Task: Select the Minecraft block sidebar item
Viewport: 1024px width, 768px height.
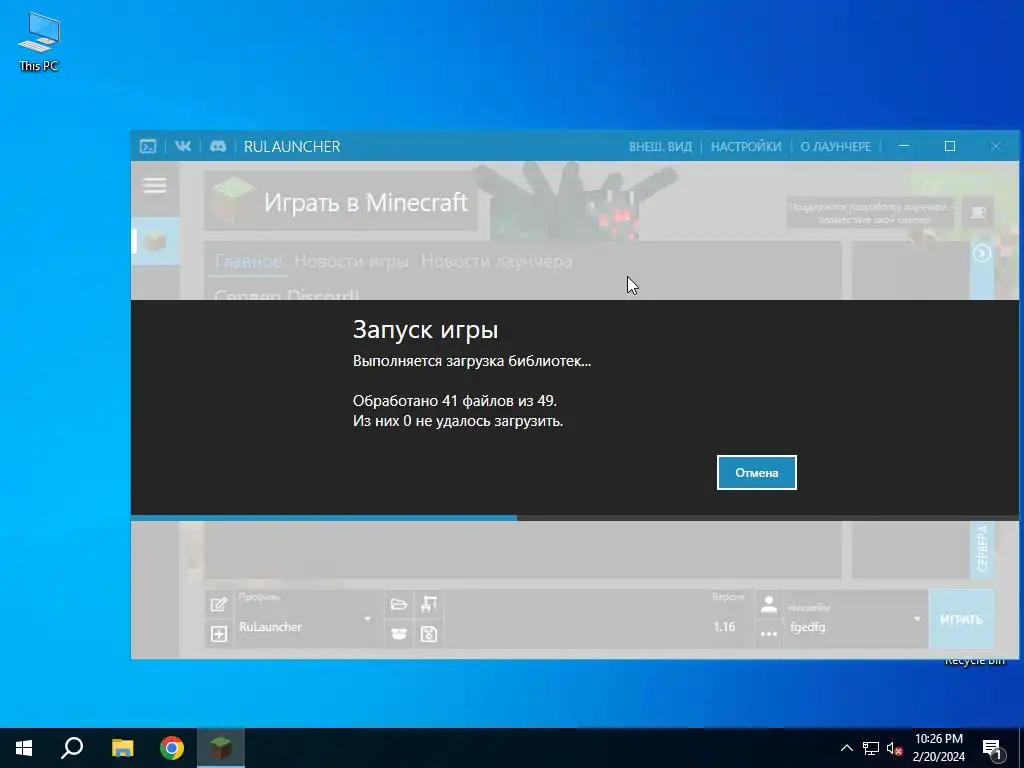Action: (x=155, y=242)
